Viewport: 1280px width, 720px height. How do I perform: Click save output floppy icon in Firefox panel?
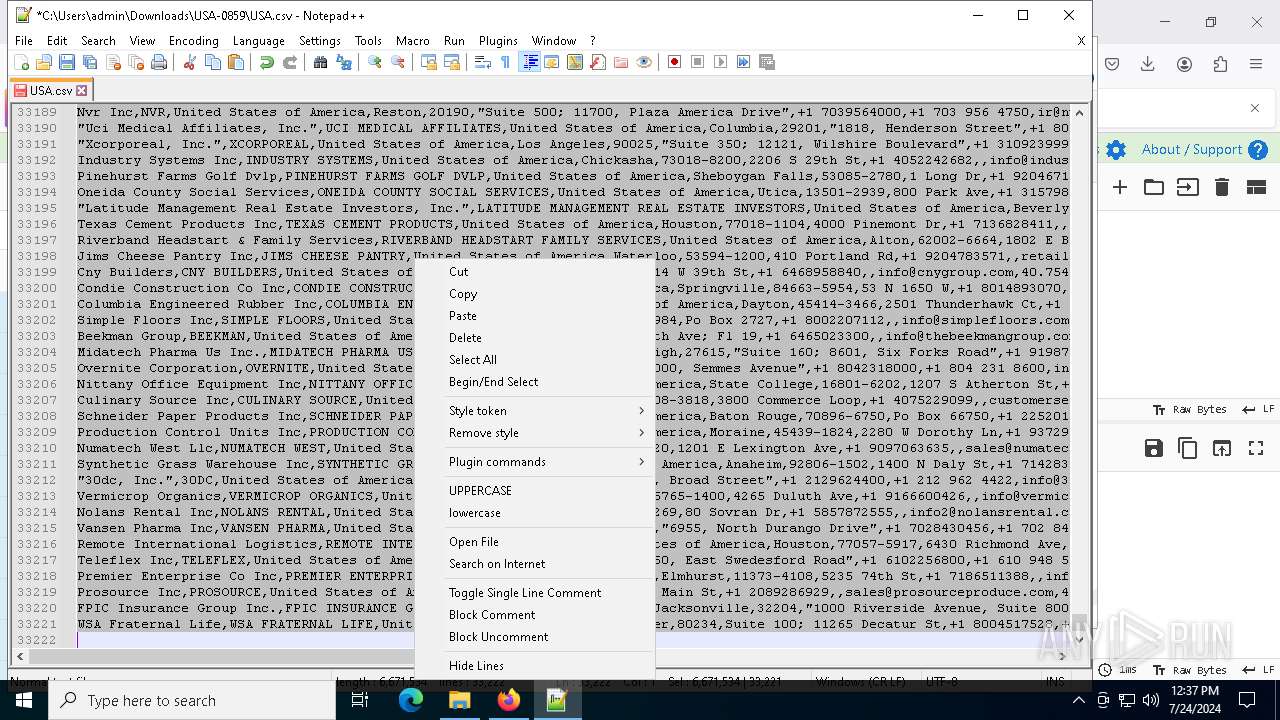pos(1154,448)
